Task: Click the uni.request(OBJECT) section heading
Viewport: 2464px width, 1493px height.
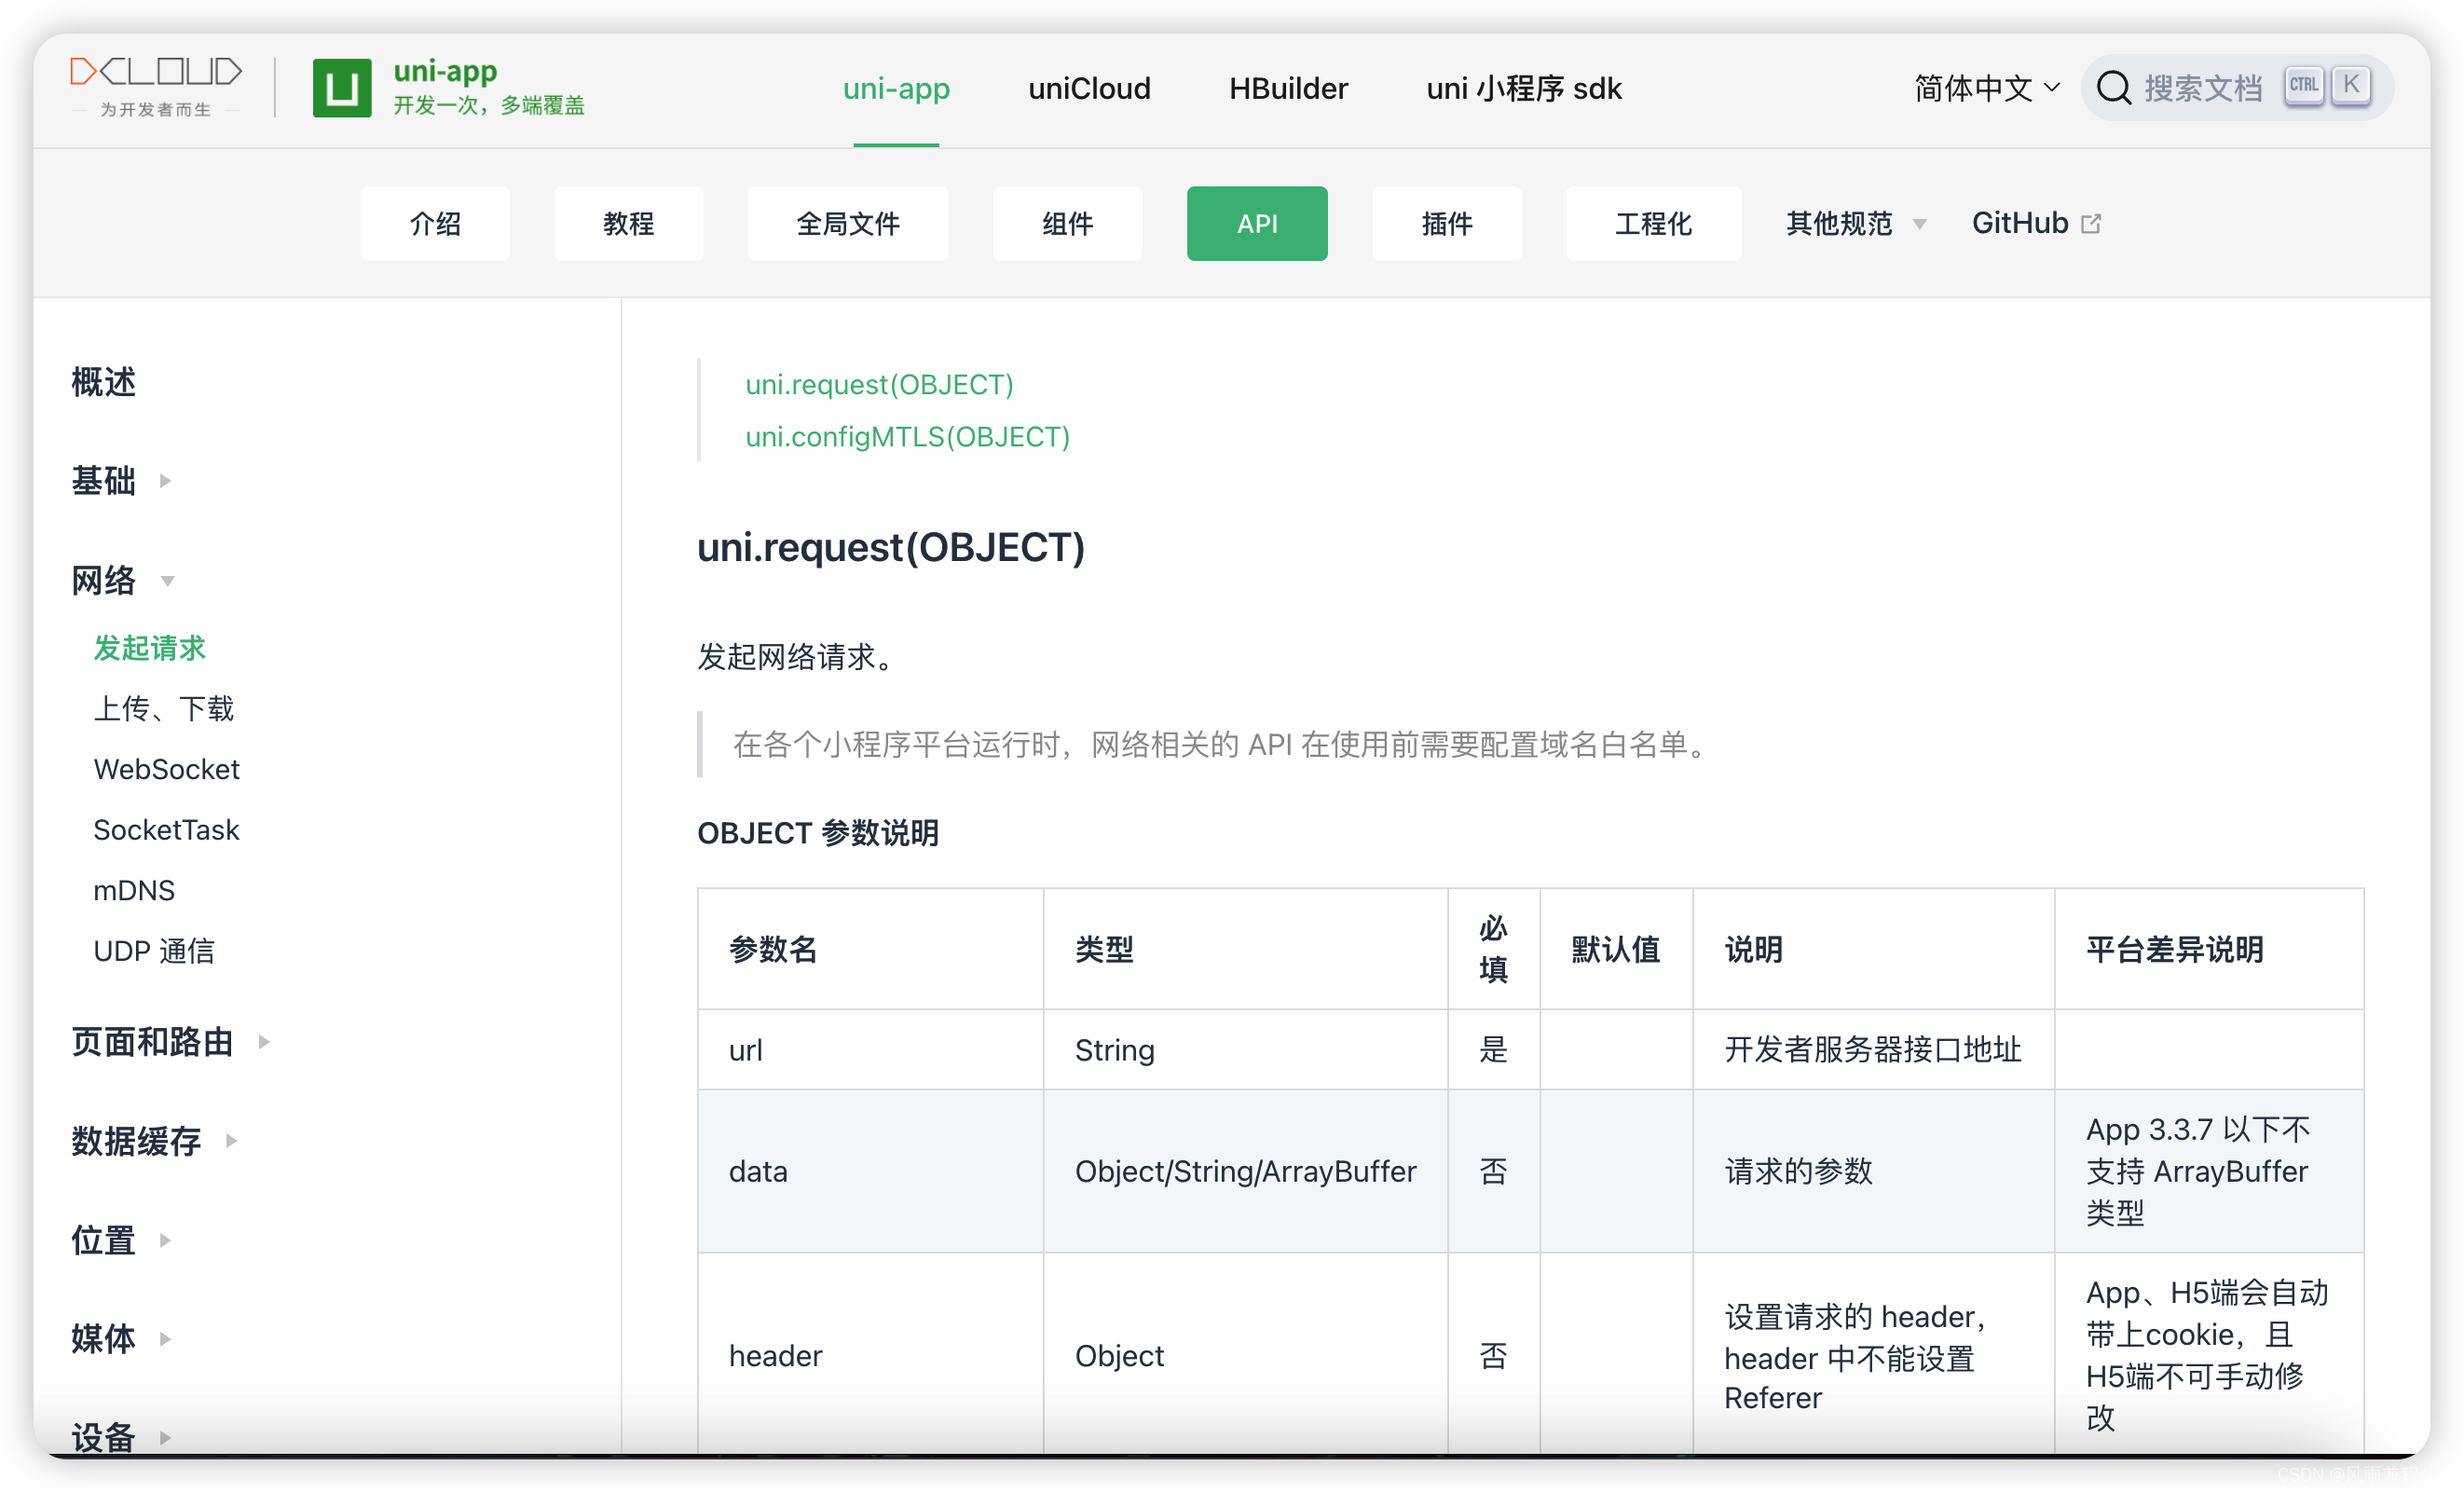Action: coord(890,547)
